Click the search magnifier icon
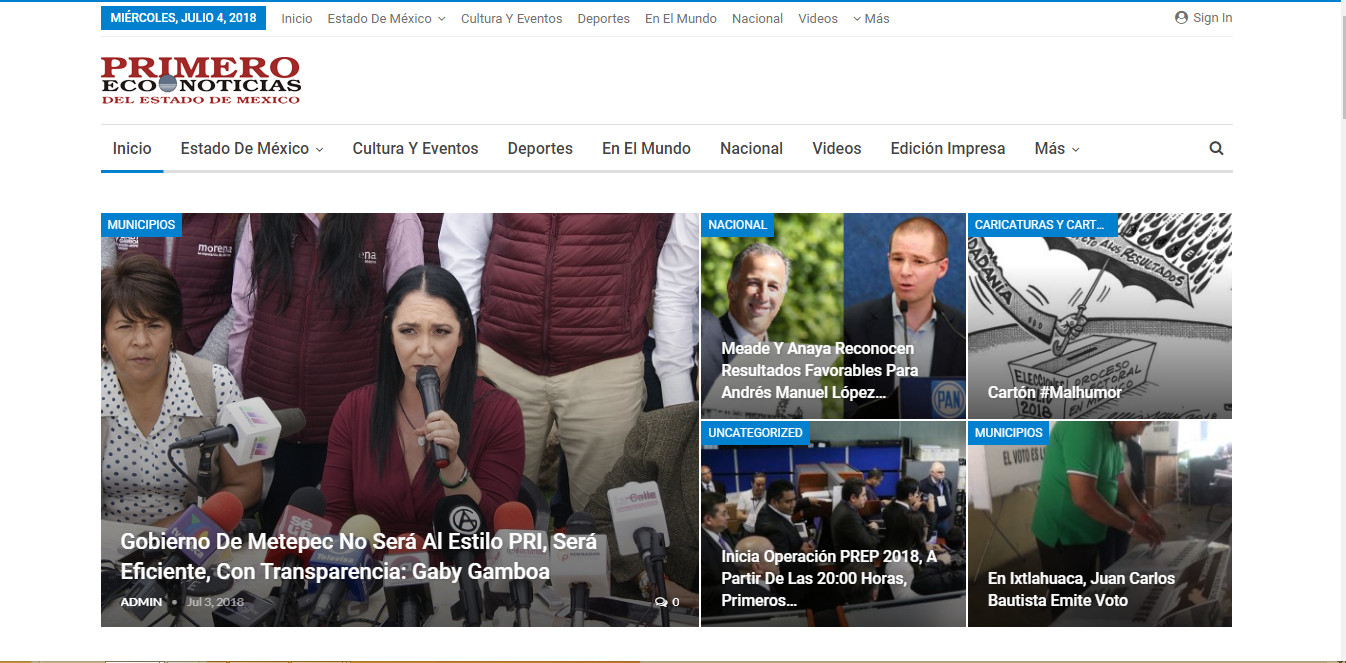 click(x=1216, y=148)
